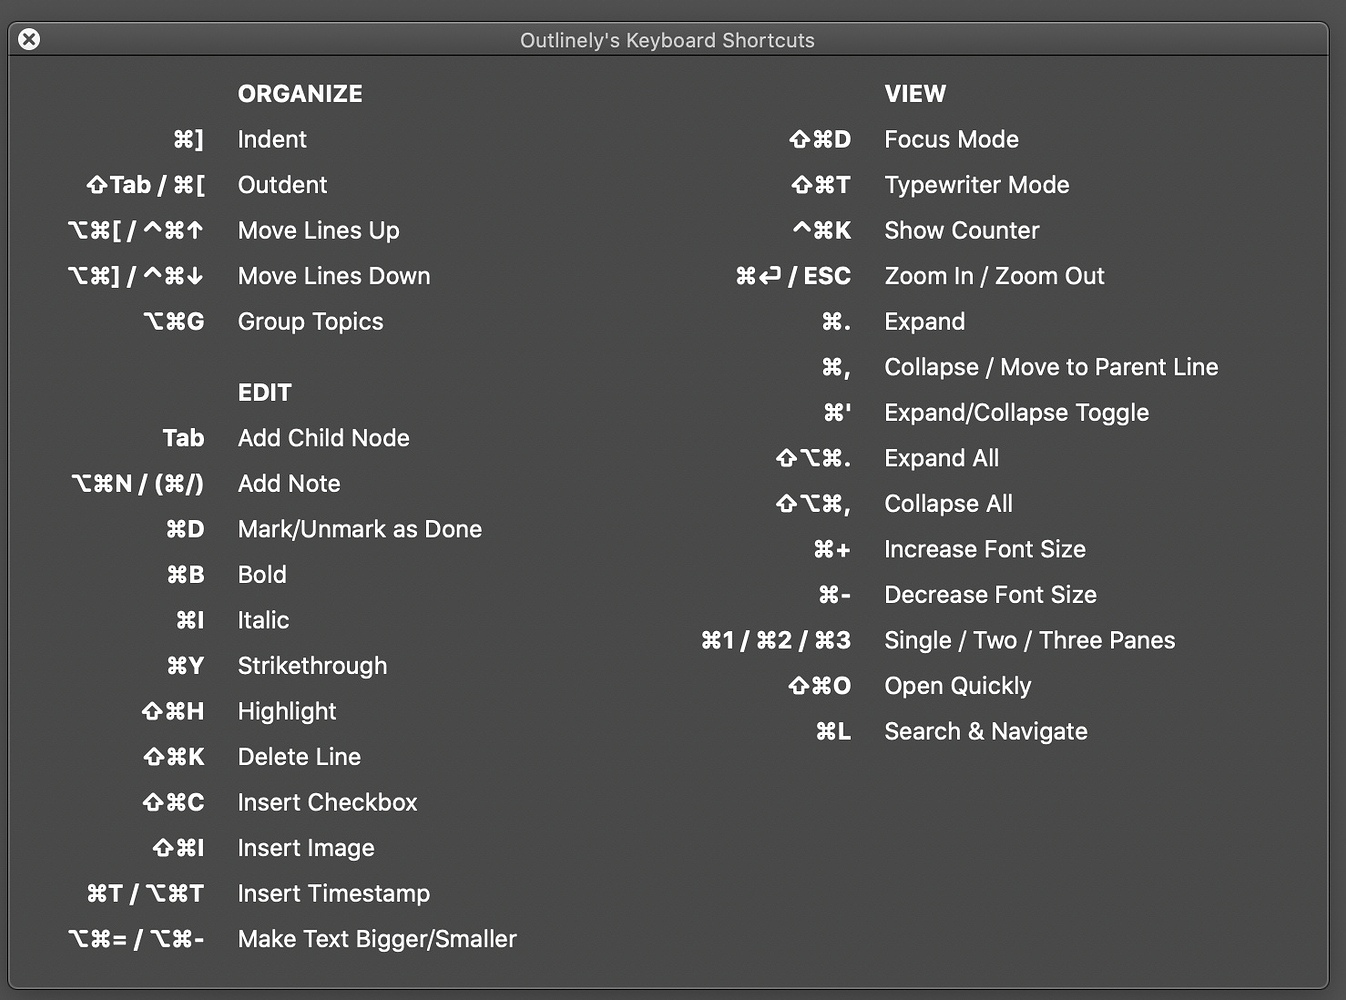Image resolution: width=1346 pixels, height=1000 pixels.
Task: Click the 'Show Counter' label
Action: [962, 231]
